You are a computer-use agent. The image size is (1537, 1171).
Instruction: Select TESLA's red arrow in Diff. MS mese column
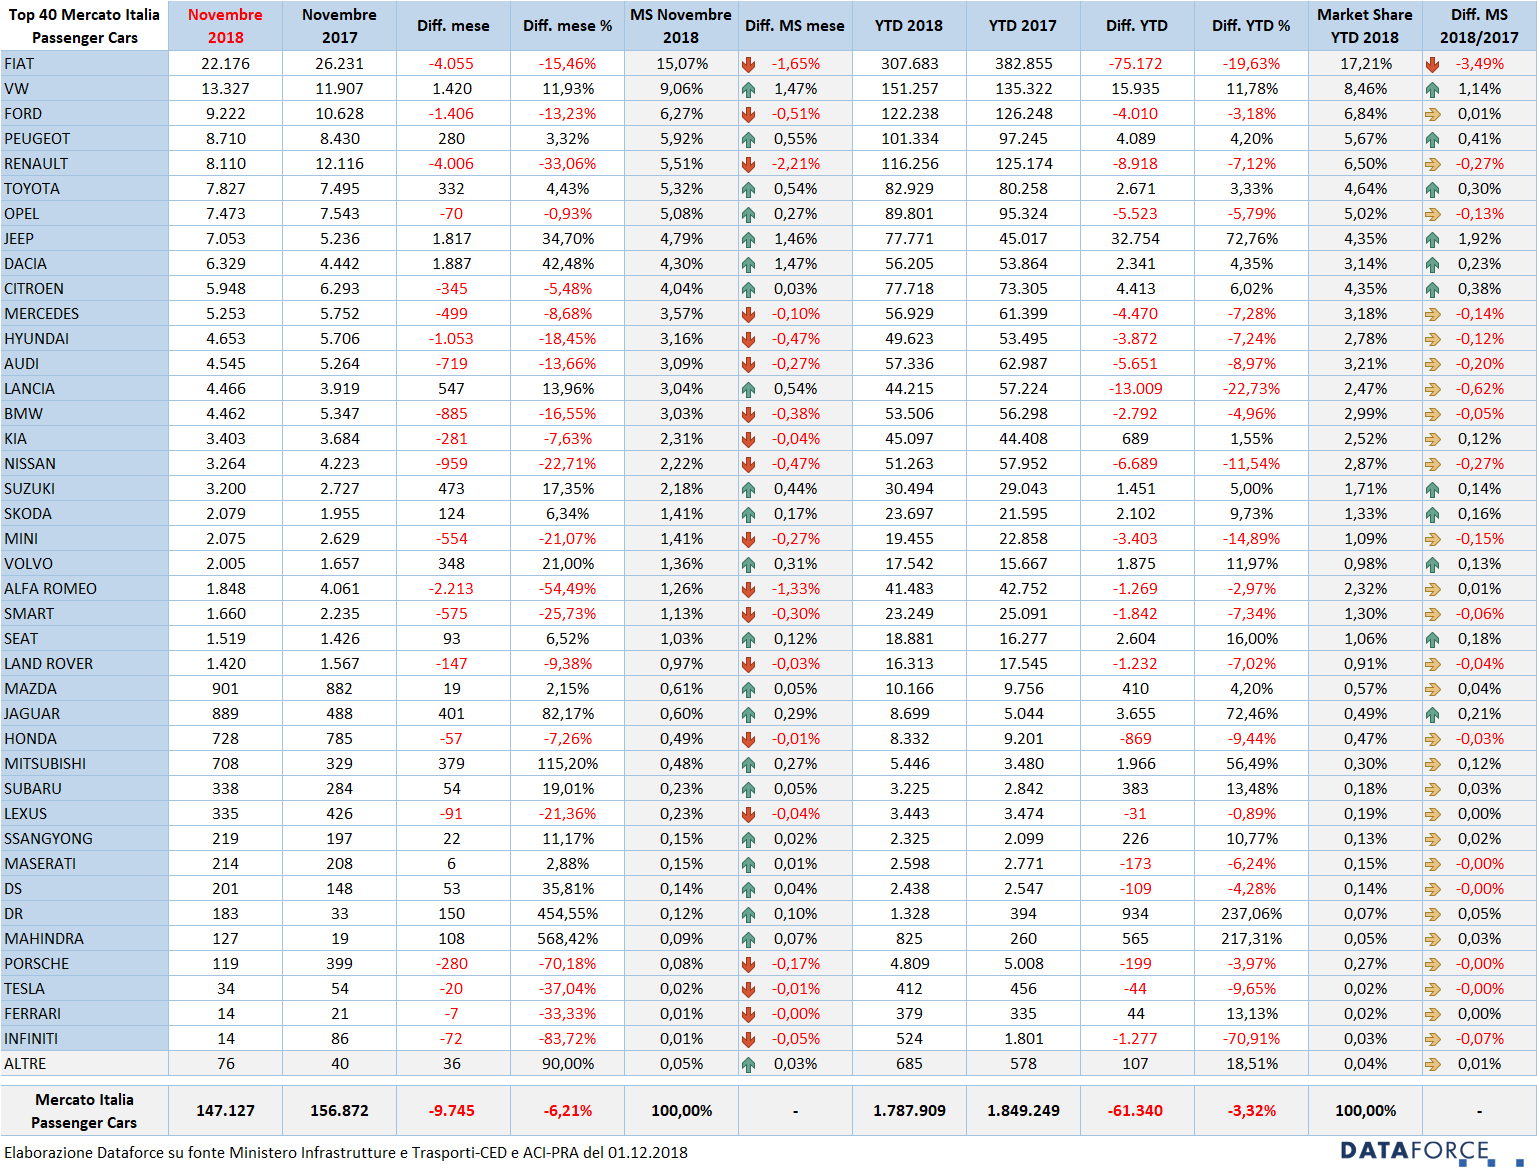click(748, 989)
